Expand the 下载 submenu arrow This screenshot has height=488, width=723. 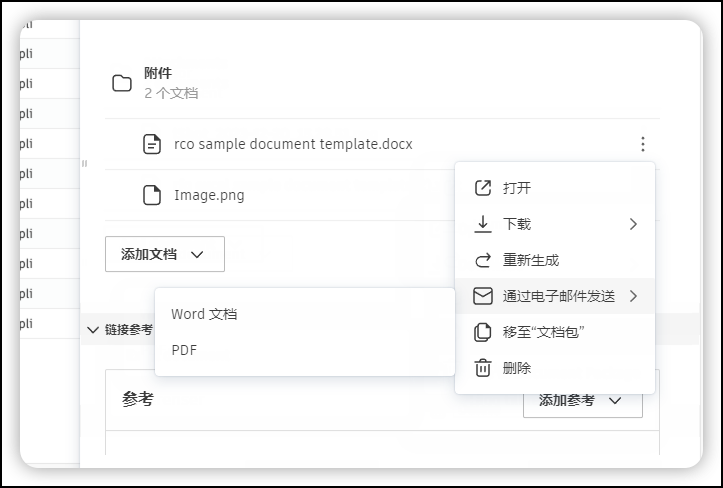point(633,224)
